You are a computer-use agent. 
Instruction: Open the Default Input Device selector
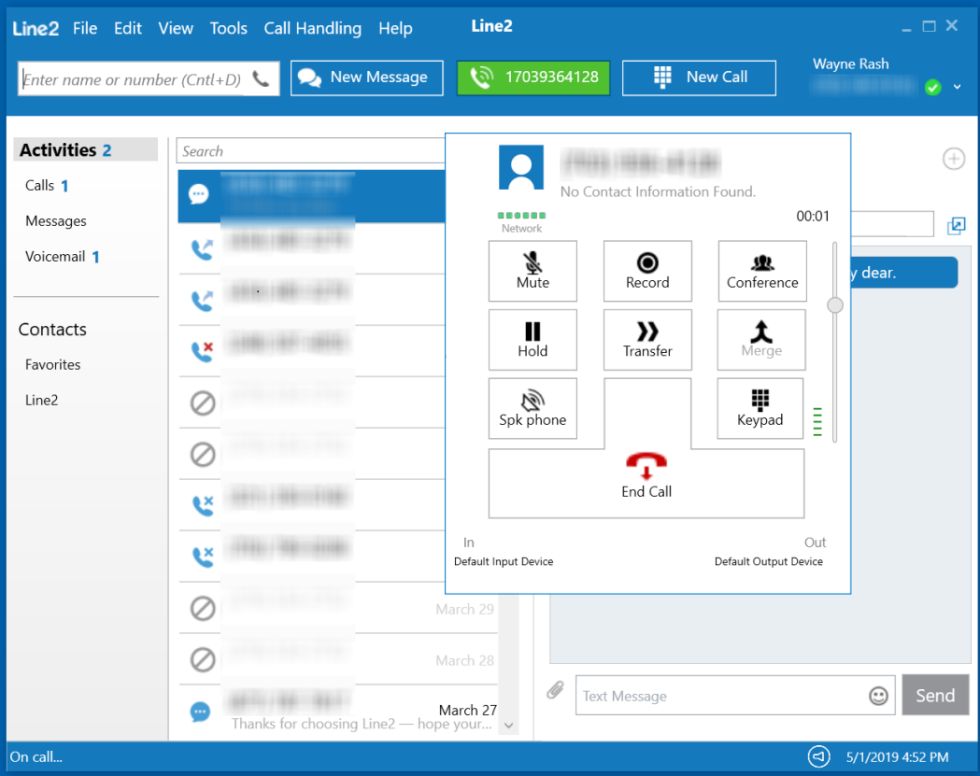point(503,561)
